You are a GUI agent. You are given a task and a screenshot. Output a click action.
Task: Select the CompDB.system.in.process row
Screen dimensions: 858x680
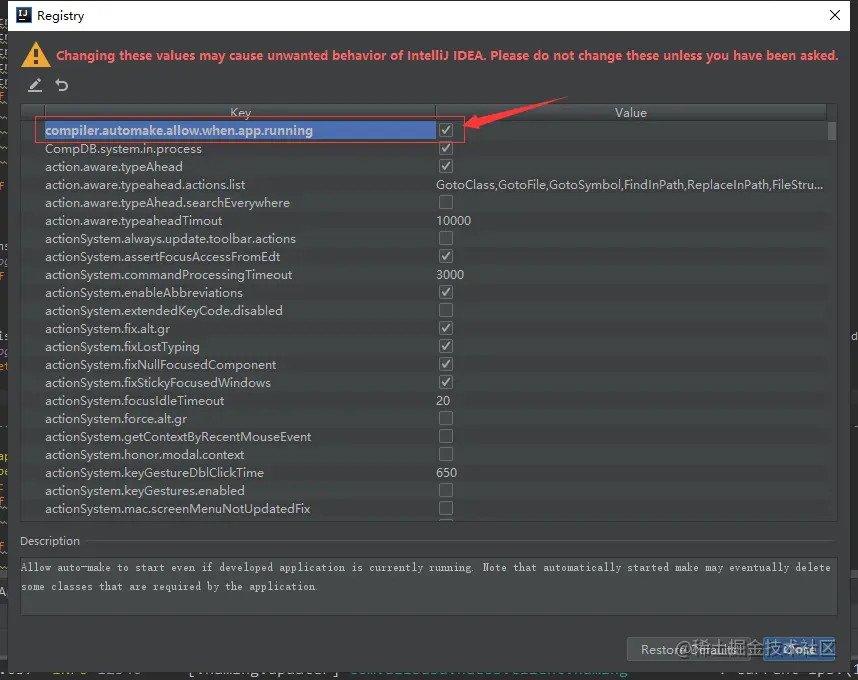click(123, 149)
